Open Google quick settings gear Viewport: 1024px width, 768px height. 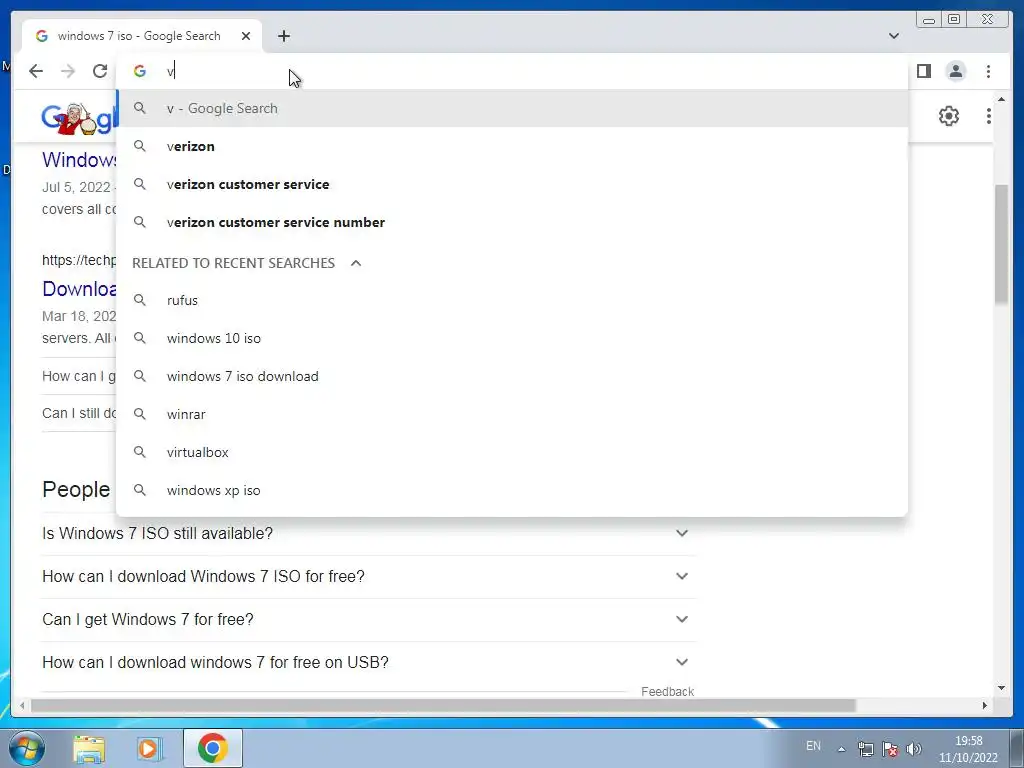click(x=948, y=116)
